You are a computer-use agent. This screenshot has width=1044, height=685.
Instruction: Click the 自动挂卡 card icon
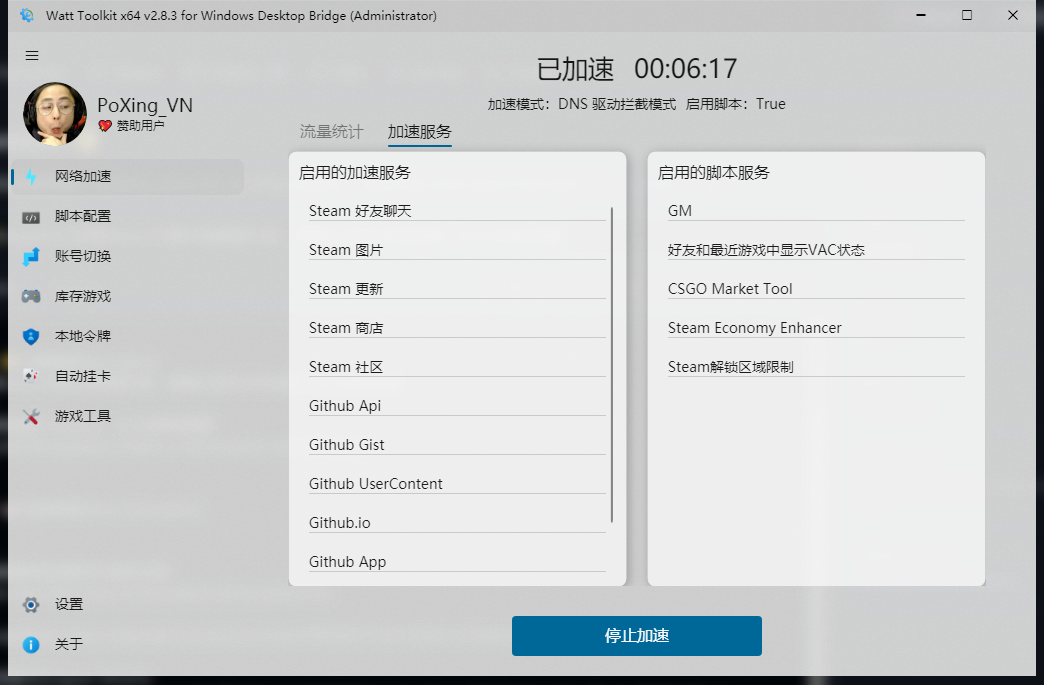pos(31,376)
